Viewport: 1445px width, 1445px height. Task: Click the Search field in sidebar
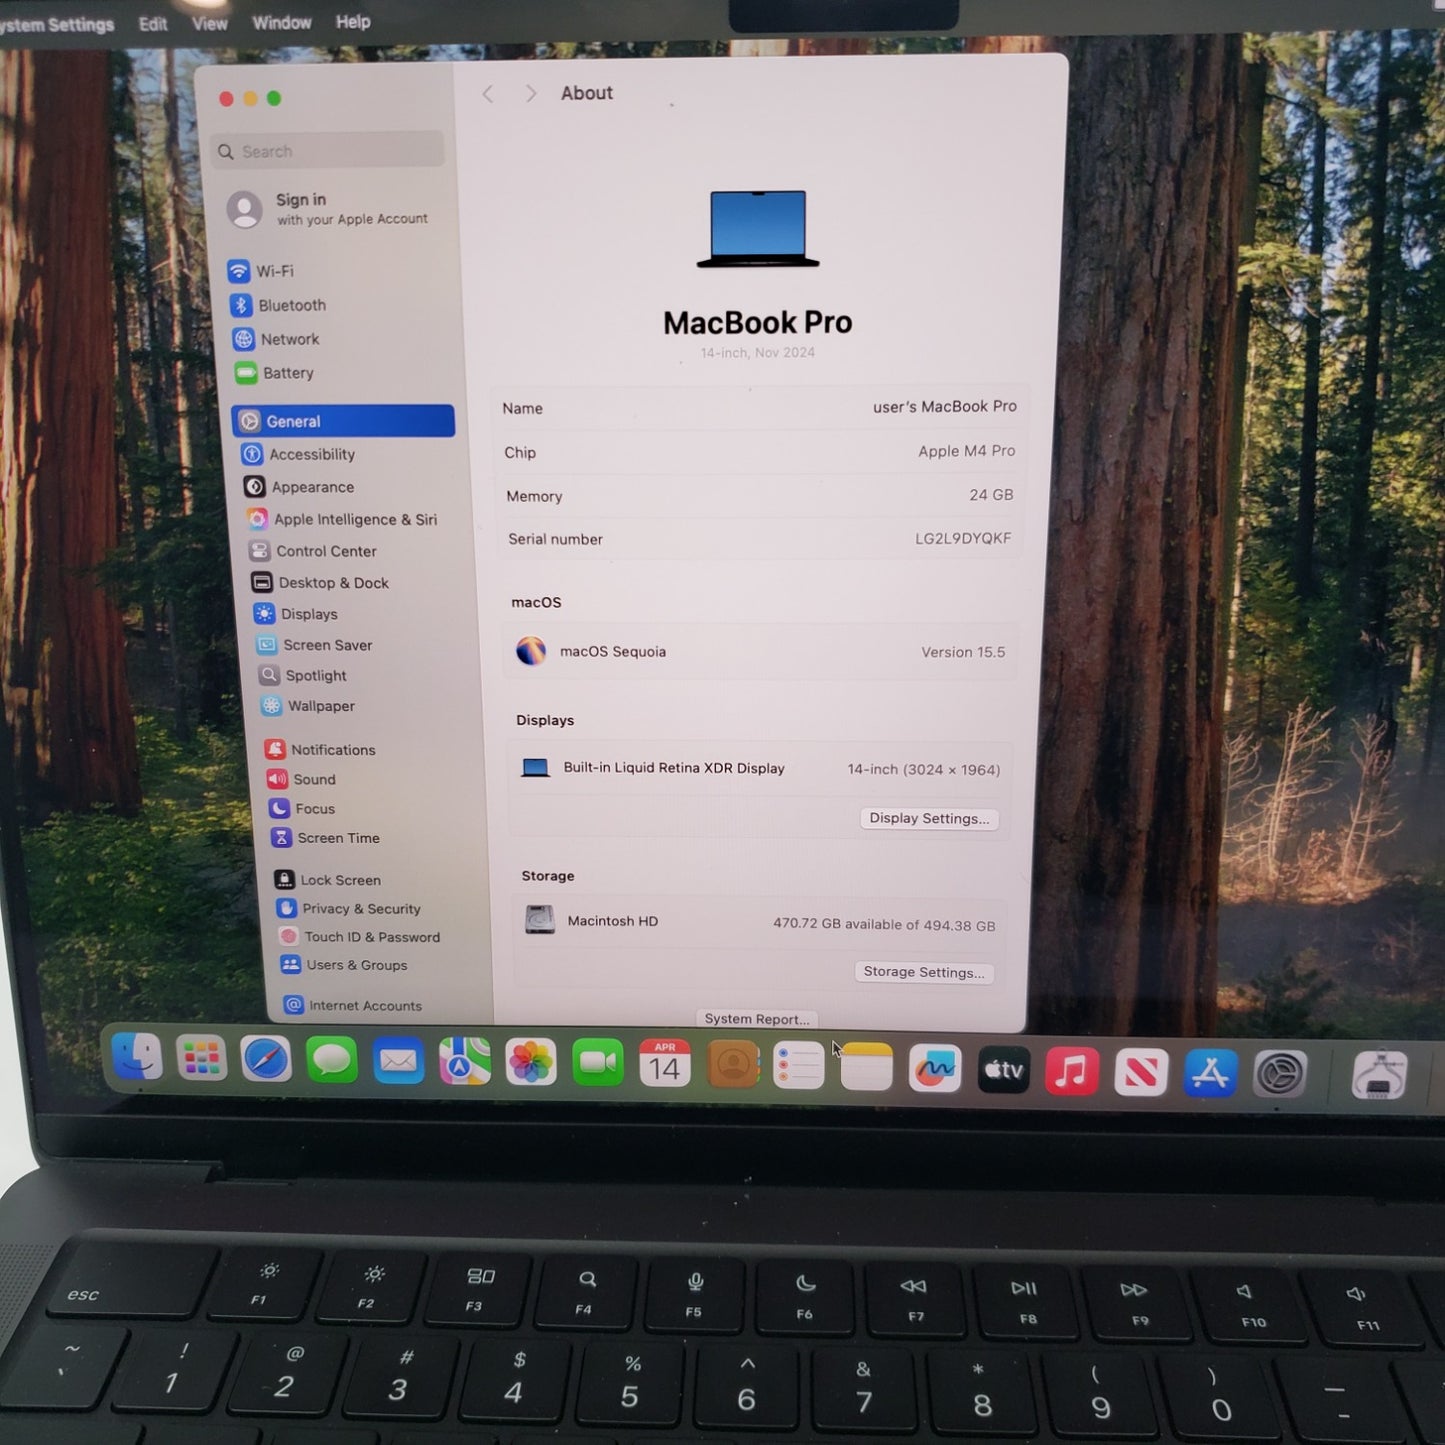coord(330,151)
